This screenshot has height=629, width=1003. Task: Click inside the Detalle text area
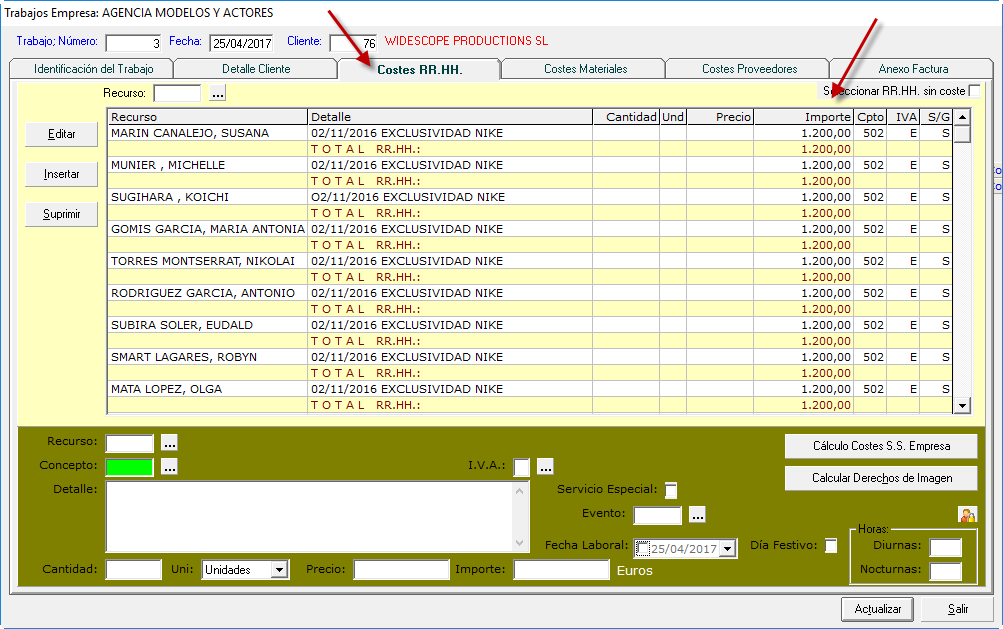(x=310, y=516)
